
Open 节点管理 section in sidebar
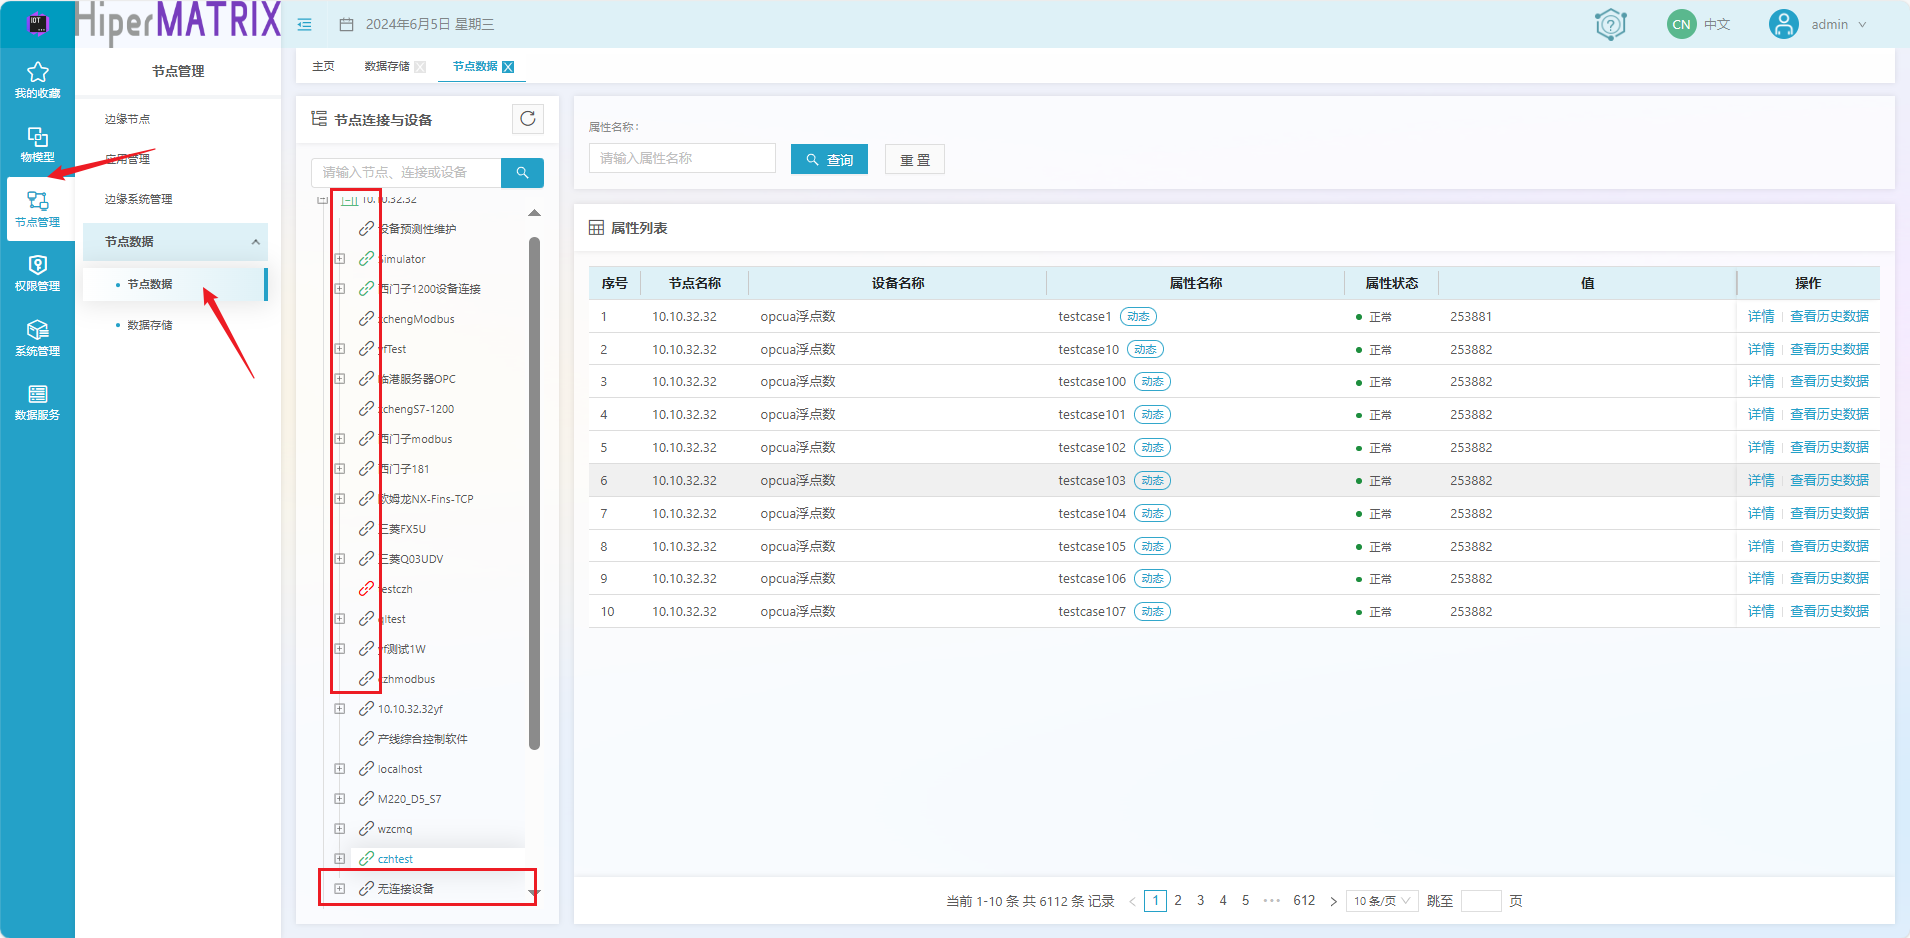(37, 209)
